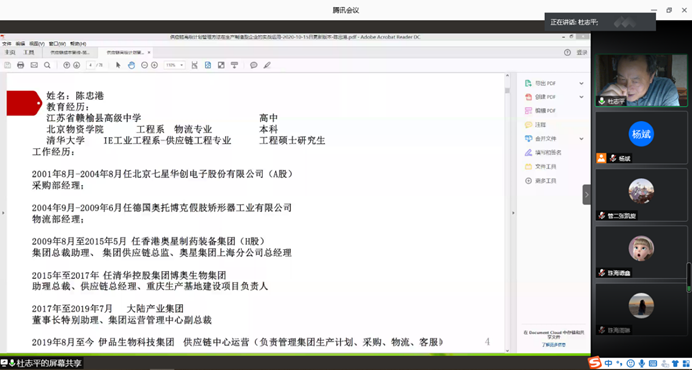This screenshot has width=692, height=370.
Task: Open the 文件 menu
Action: (x=7, y=44)
